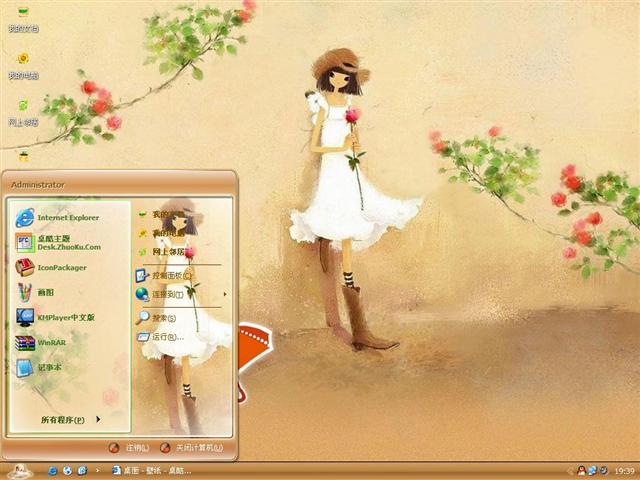Click 关闭计算机(U) shut down button
This screenshot has height=480, width=640.
(192, 448)
